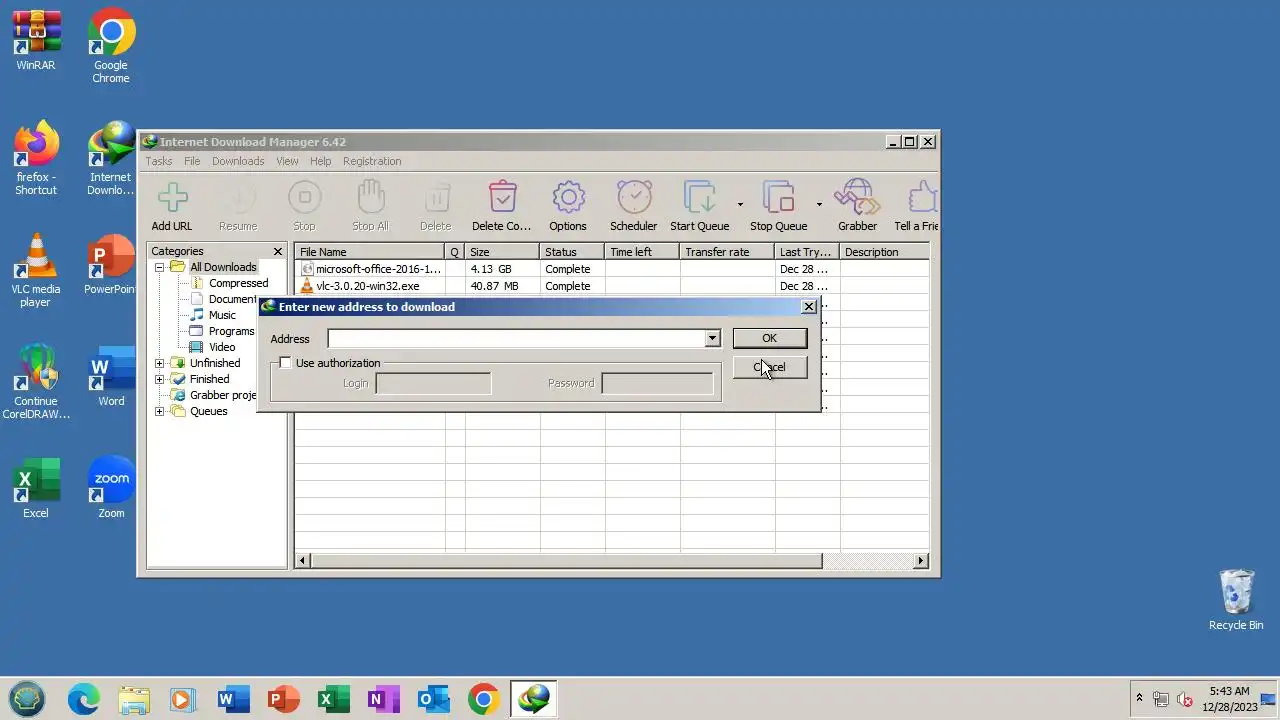
Task: Click the Delete Completed toolbar icon
Action: (502, 197)
